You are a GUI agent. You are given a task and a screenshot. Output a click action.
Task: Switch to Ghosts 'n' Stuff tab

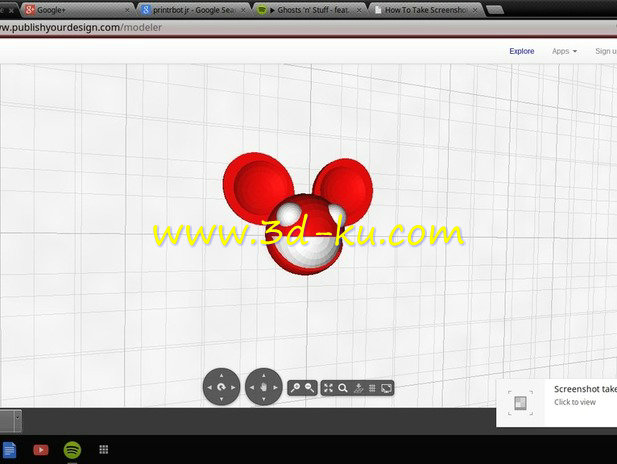tap(309, 10)
